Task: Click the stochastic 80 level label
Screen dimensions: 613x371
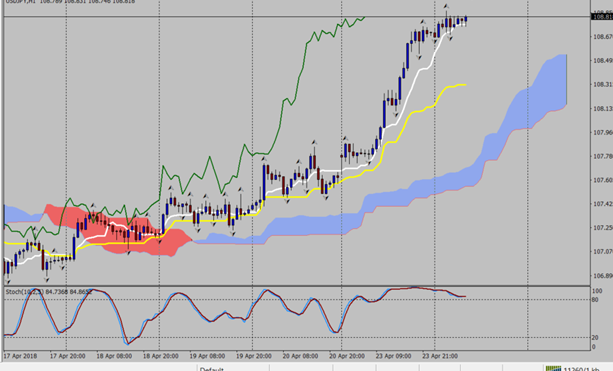Action: pyautogui.click(x=595, y=300)
